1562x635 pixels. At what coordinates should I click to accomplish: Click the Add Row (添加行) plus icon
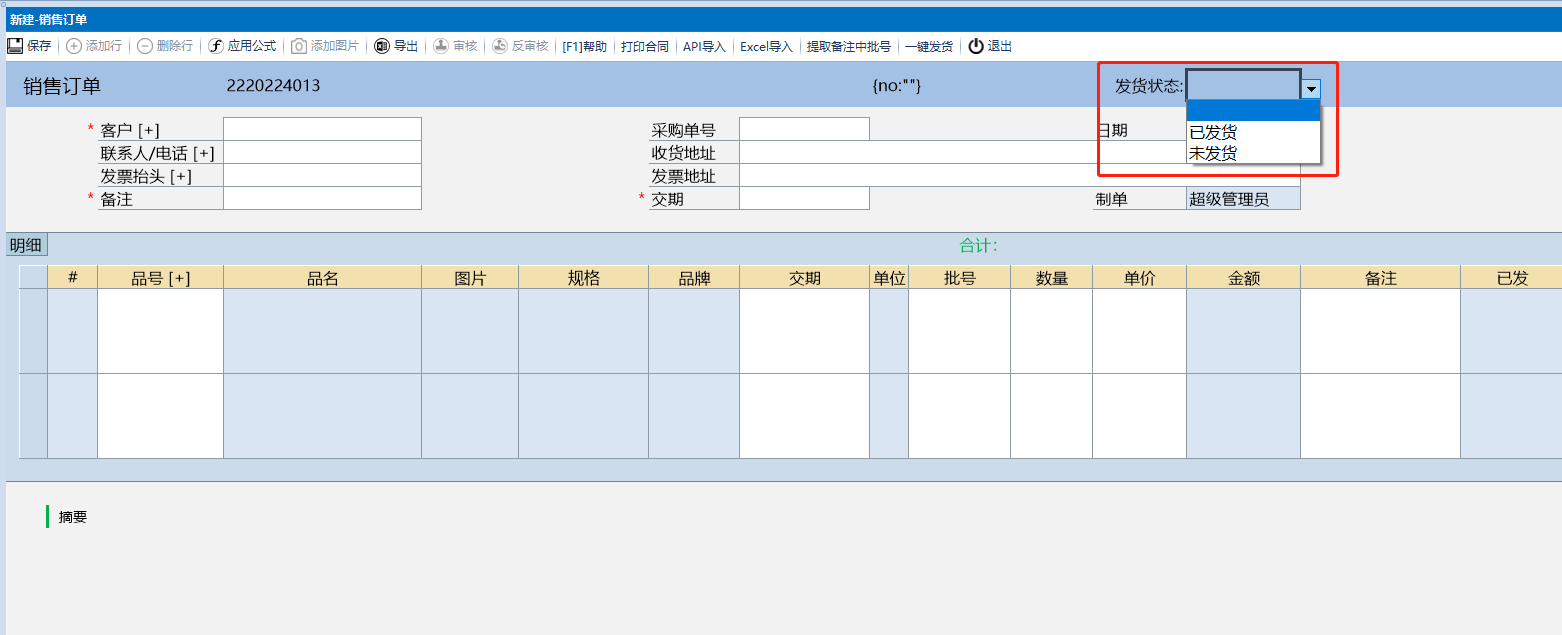pos(74,46)
